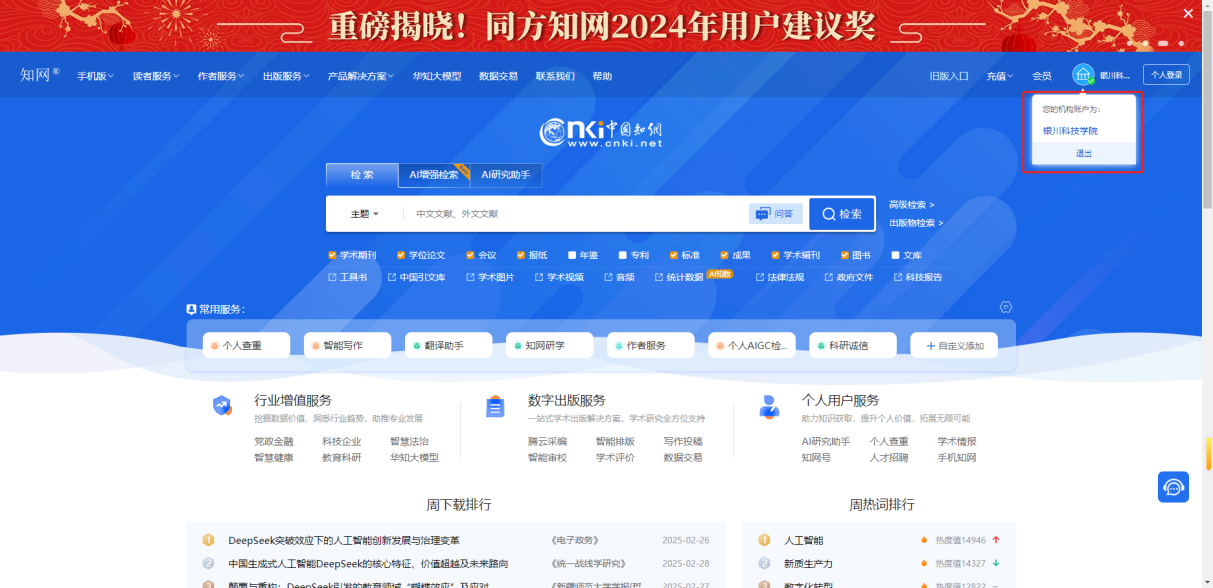1213x588 pixels.
Task: Open the DeepSeek突破效应 article in 周下载排行
Action: click(344, 541)
